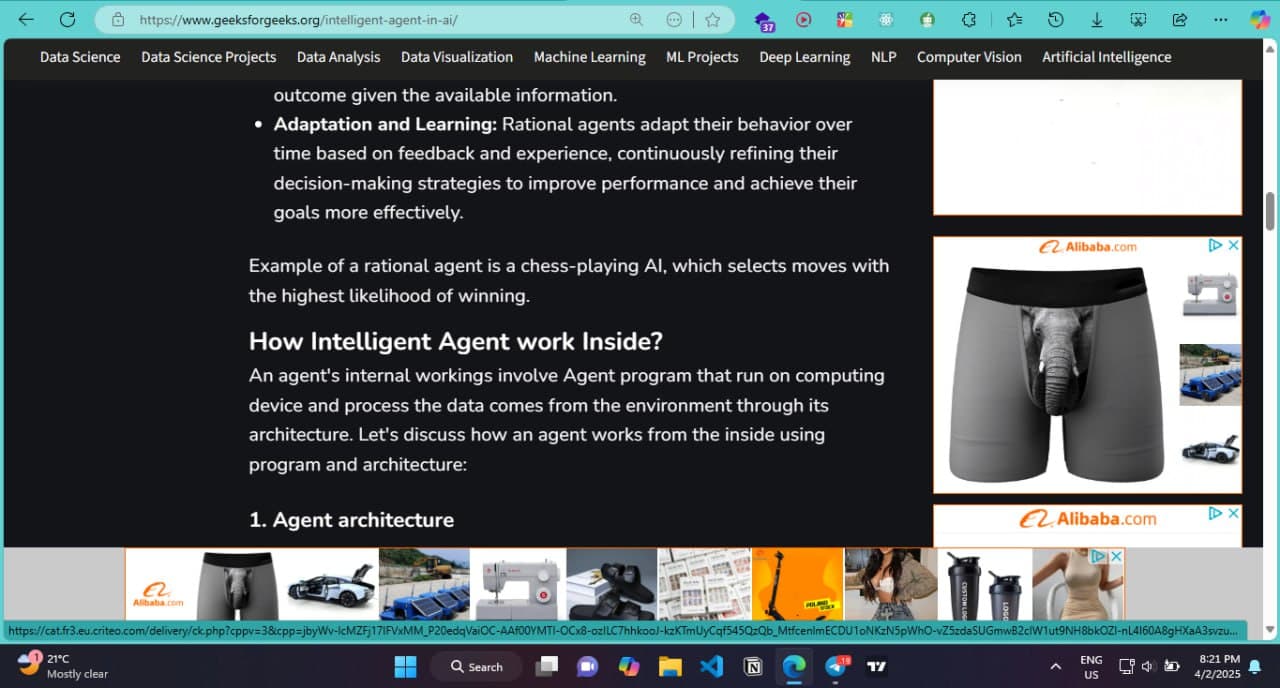Open the Downloads arrow icon

coord(1097,19)
